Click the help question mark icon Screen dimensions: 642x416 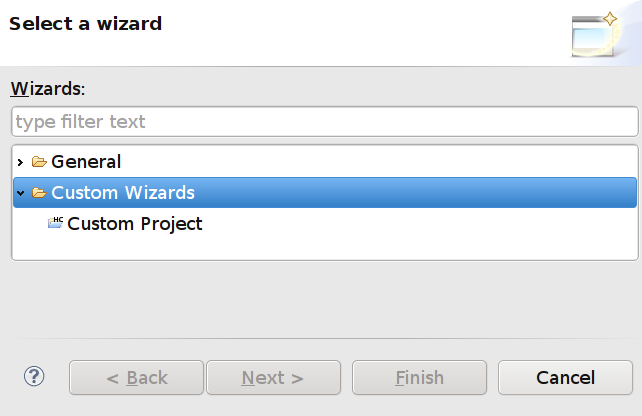click(35, 376)
